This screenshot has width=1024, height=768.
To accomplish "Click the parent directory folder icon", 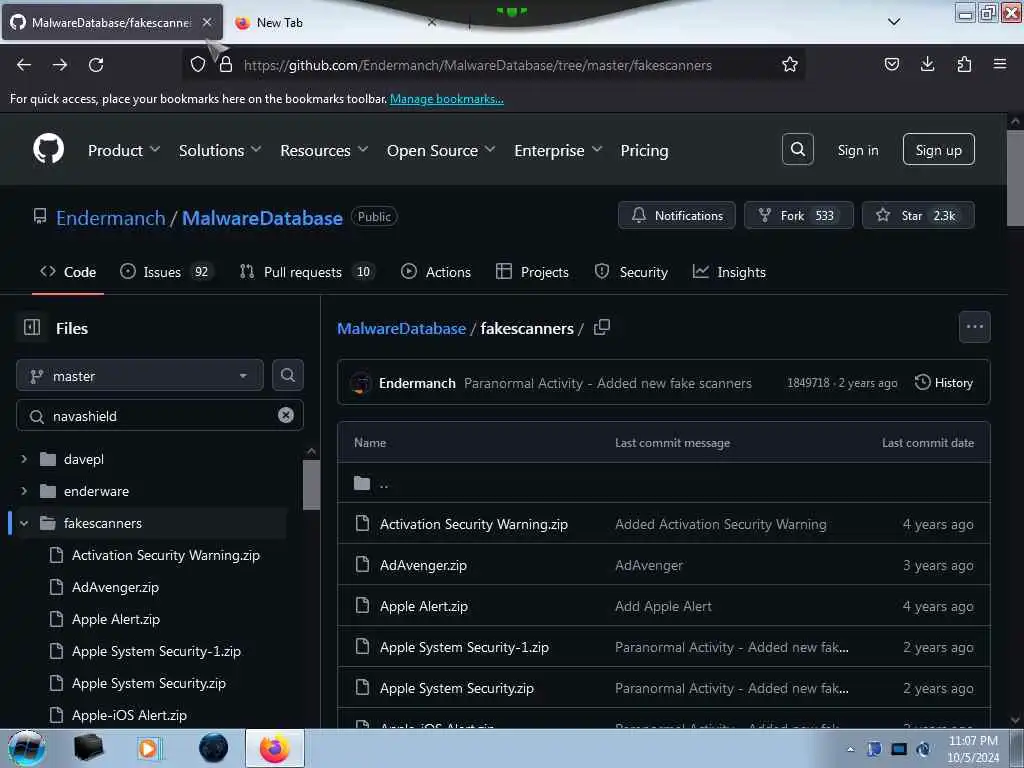I will point(362,483).
